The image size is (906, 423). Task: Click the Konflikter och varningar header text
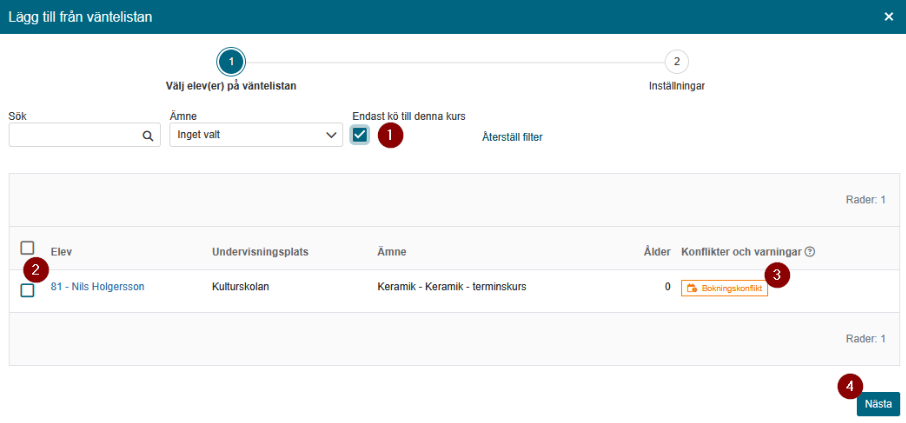(741, 252)
